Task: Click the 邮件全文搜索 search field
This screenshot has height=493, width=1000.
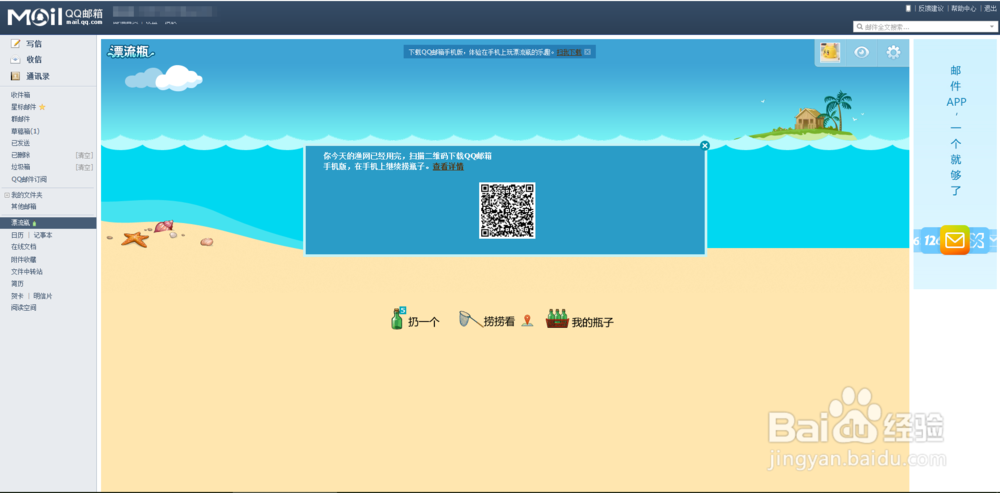Action: pyautogui.click(x=925, y=27)
